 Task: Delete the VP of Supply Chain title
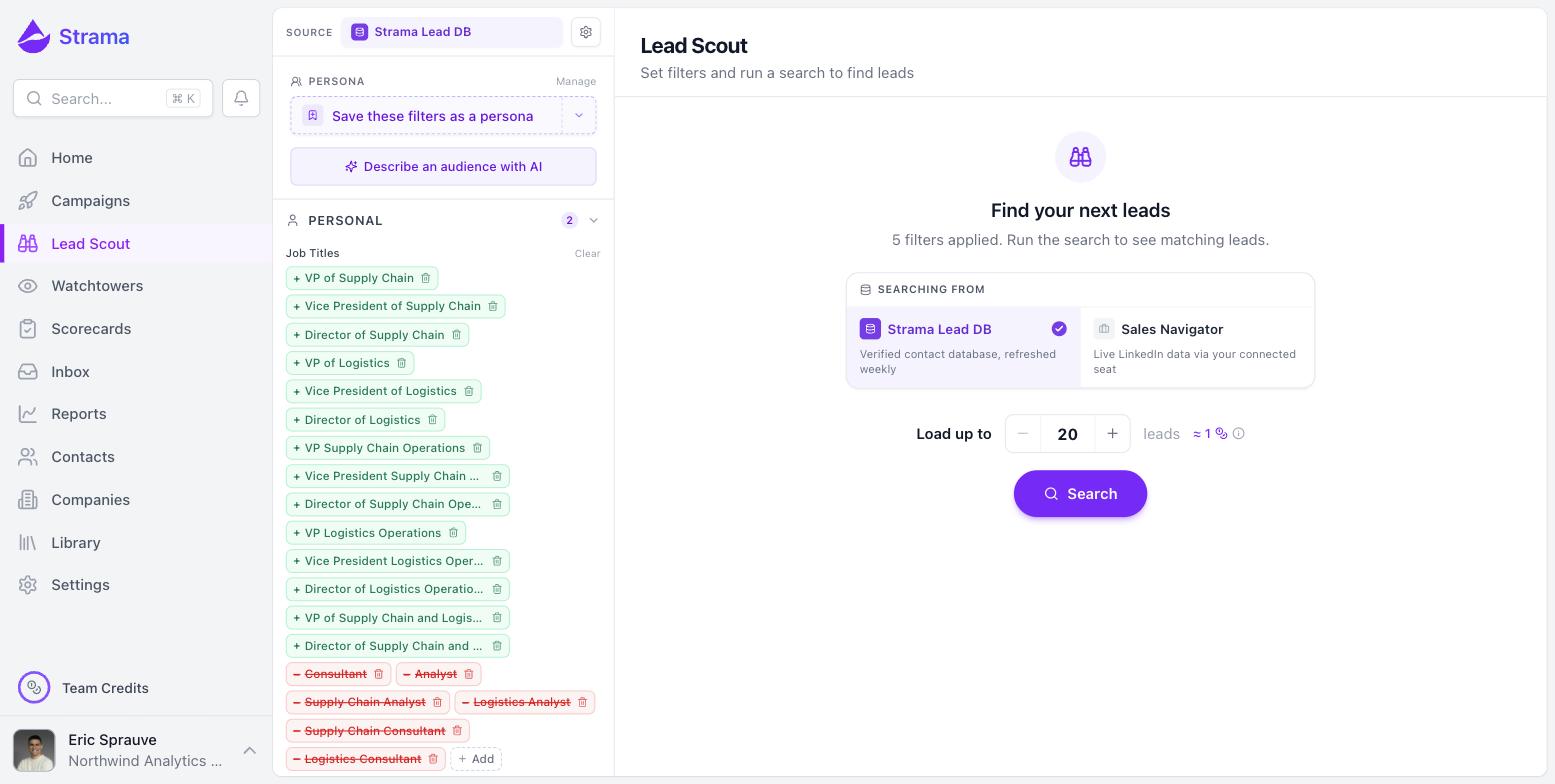pos(425,278)
